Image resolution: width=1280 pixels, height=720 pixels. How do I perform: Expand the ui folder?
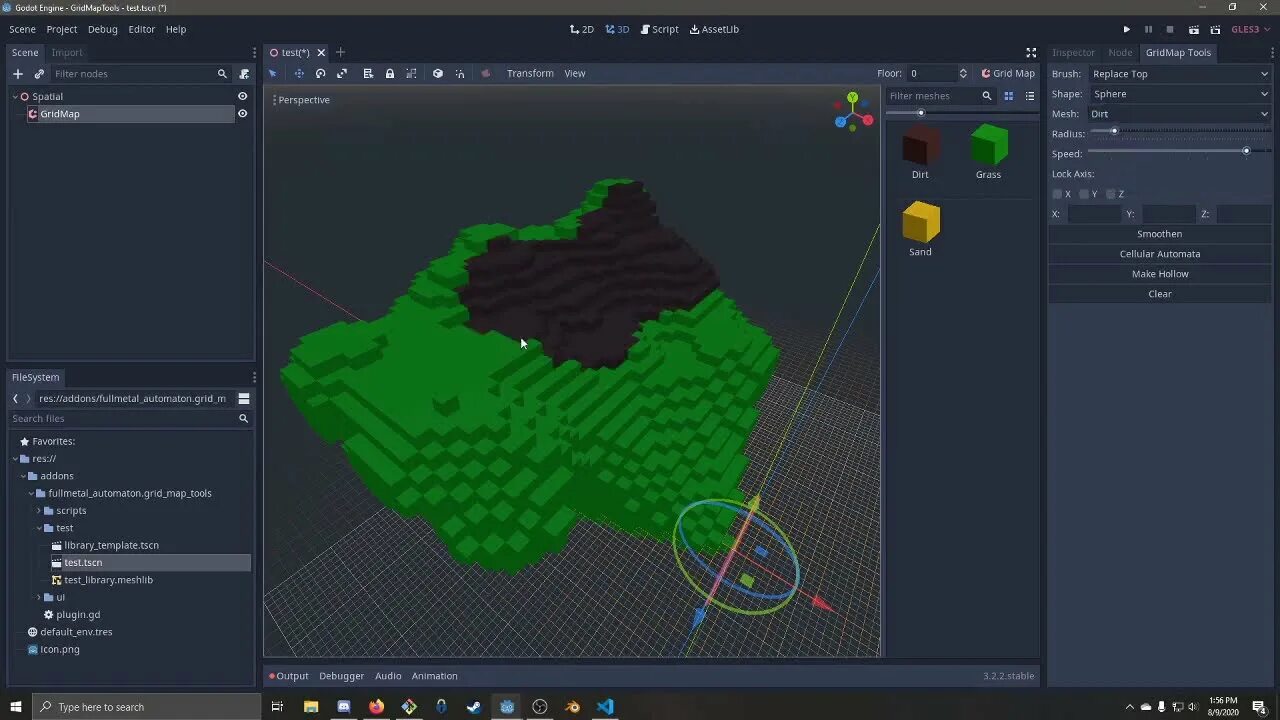[x=39, y=598]
